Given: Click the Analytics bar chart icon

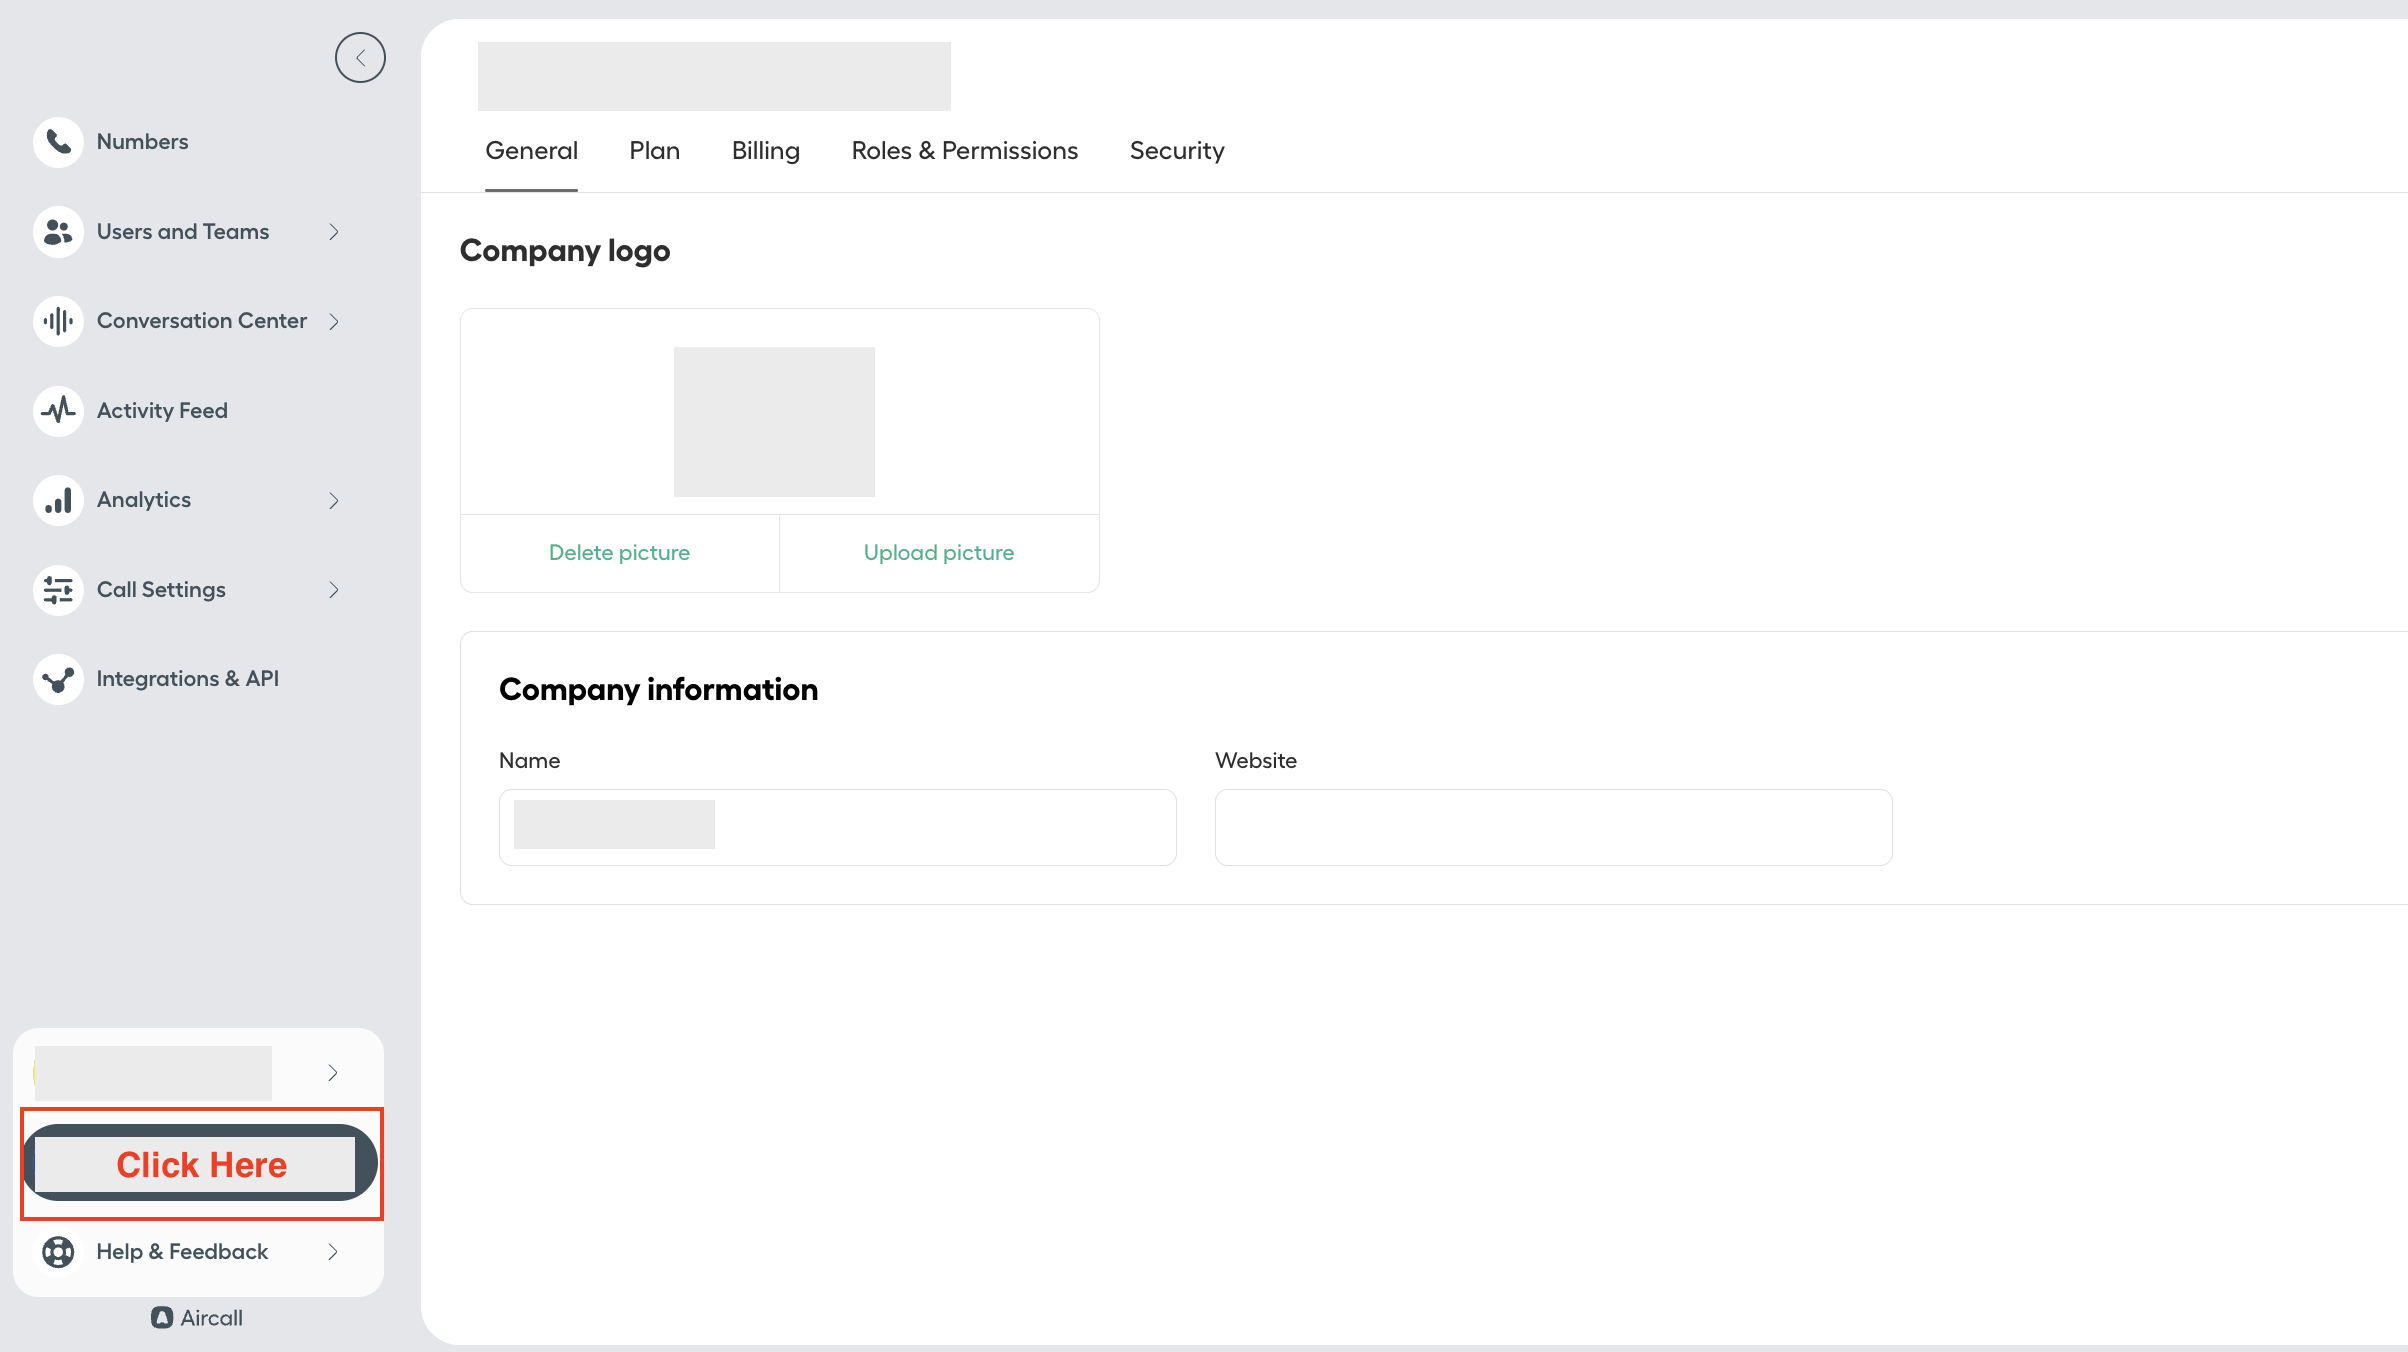Looking at the screenshot, I should click(58, 500).
